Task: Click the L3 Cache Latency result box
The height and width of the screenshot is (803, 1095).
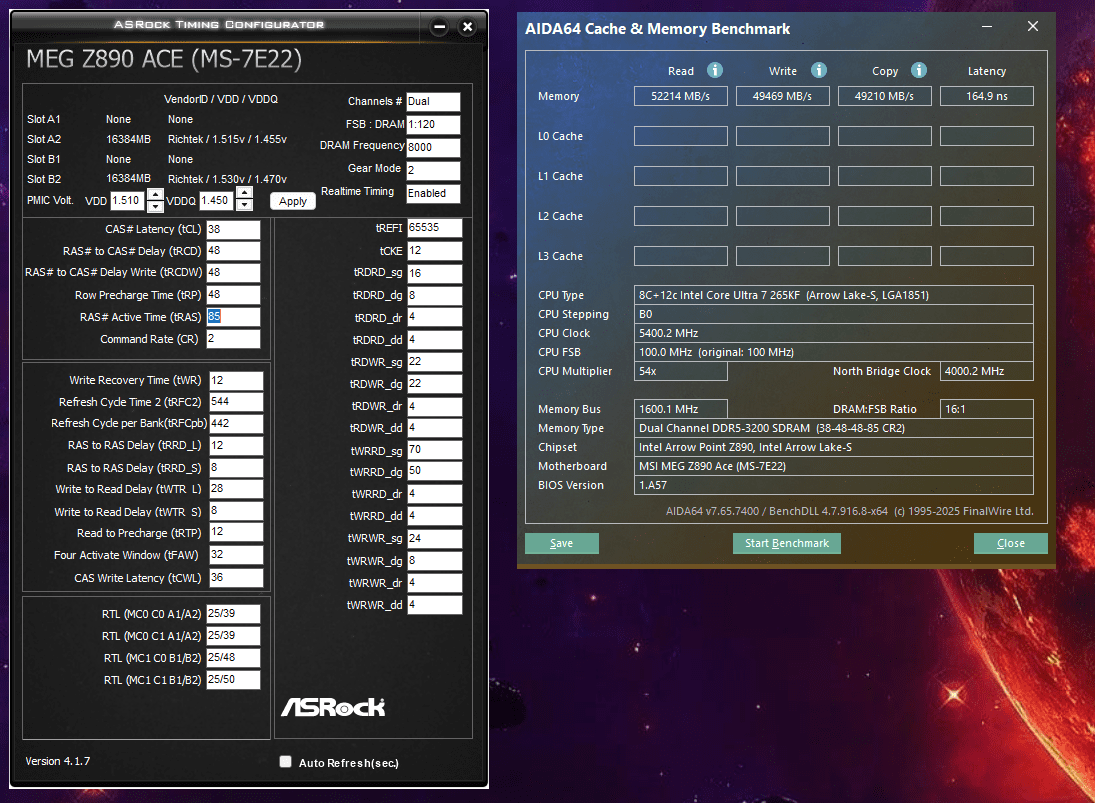Action: 986,256
